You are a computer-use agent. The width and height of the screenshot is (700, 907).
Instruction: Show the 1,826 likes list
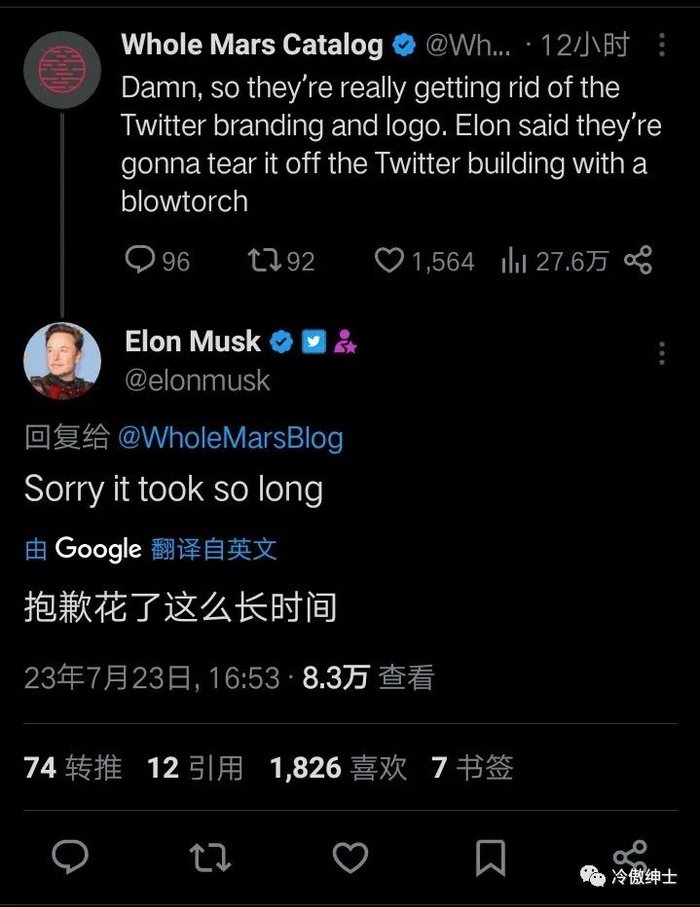point(338,767)
